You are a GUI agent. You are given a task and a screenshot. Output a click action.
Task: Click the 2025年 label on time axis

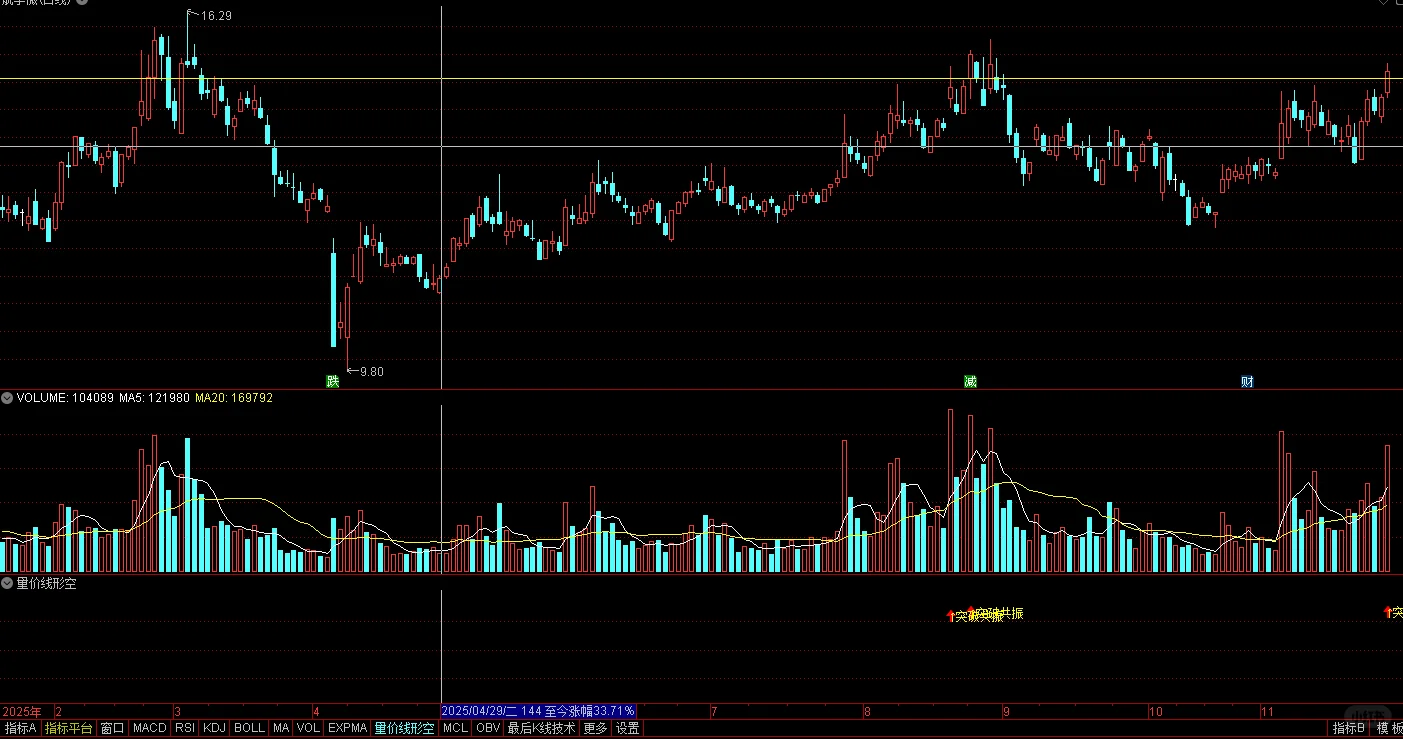(22, 712)
